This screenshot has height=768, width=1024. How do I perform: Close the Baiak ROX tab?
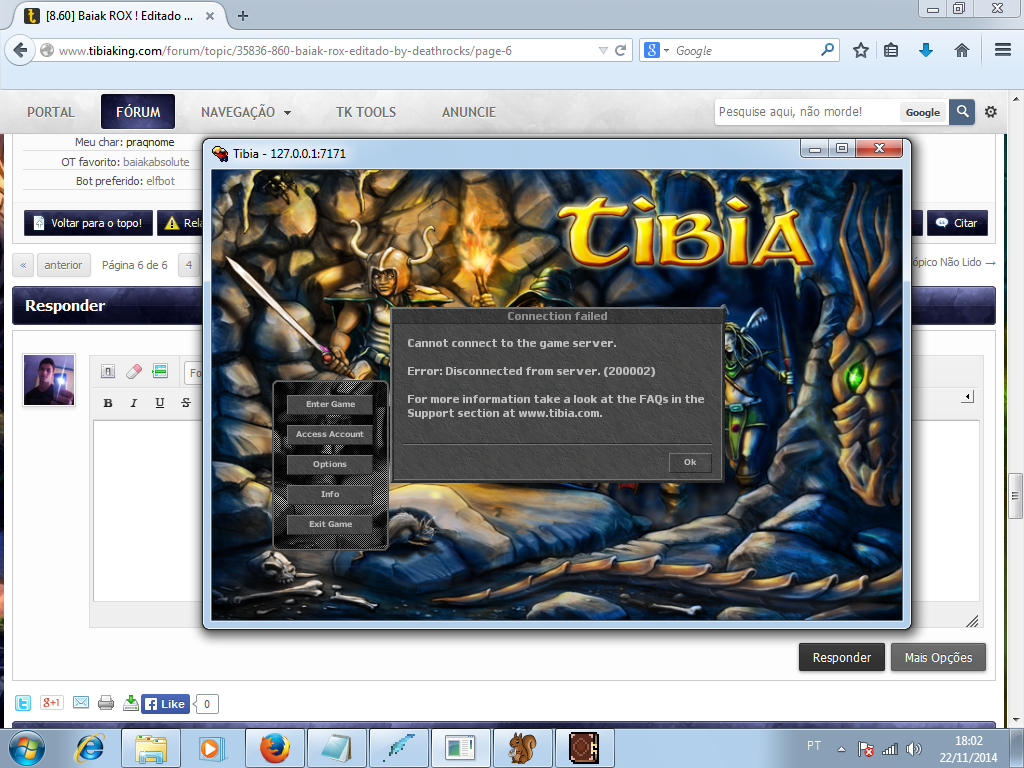point(210,16)
